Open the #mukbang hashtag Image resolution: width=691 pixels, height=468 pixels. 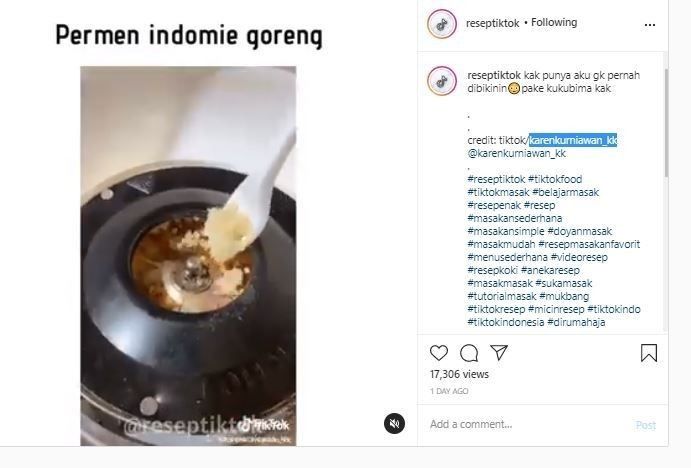(564, 296)
